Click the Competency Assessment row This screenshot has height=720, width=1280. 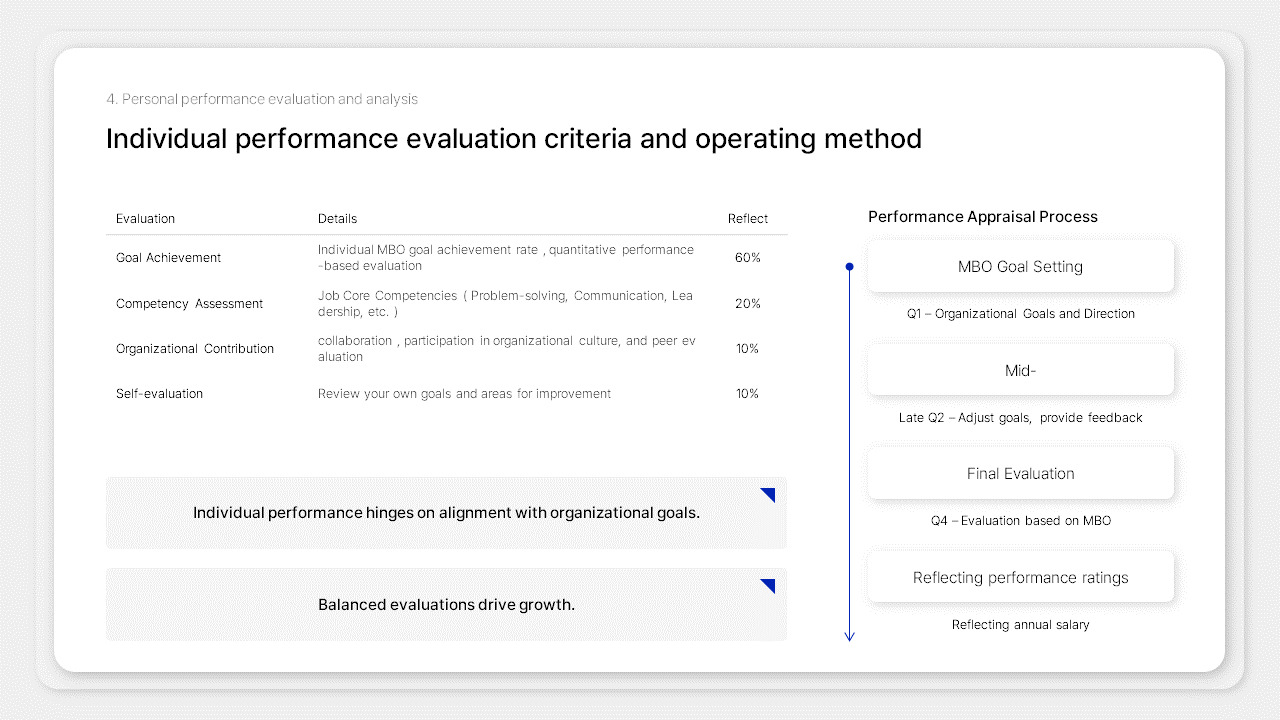(x=446, y=303)
